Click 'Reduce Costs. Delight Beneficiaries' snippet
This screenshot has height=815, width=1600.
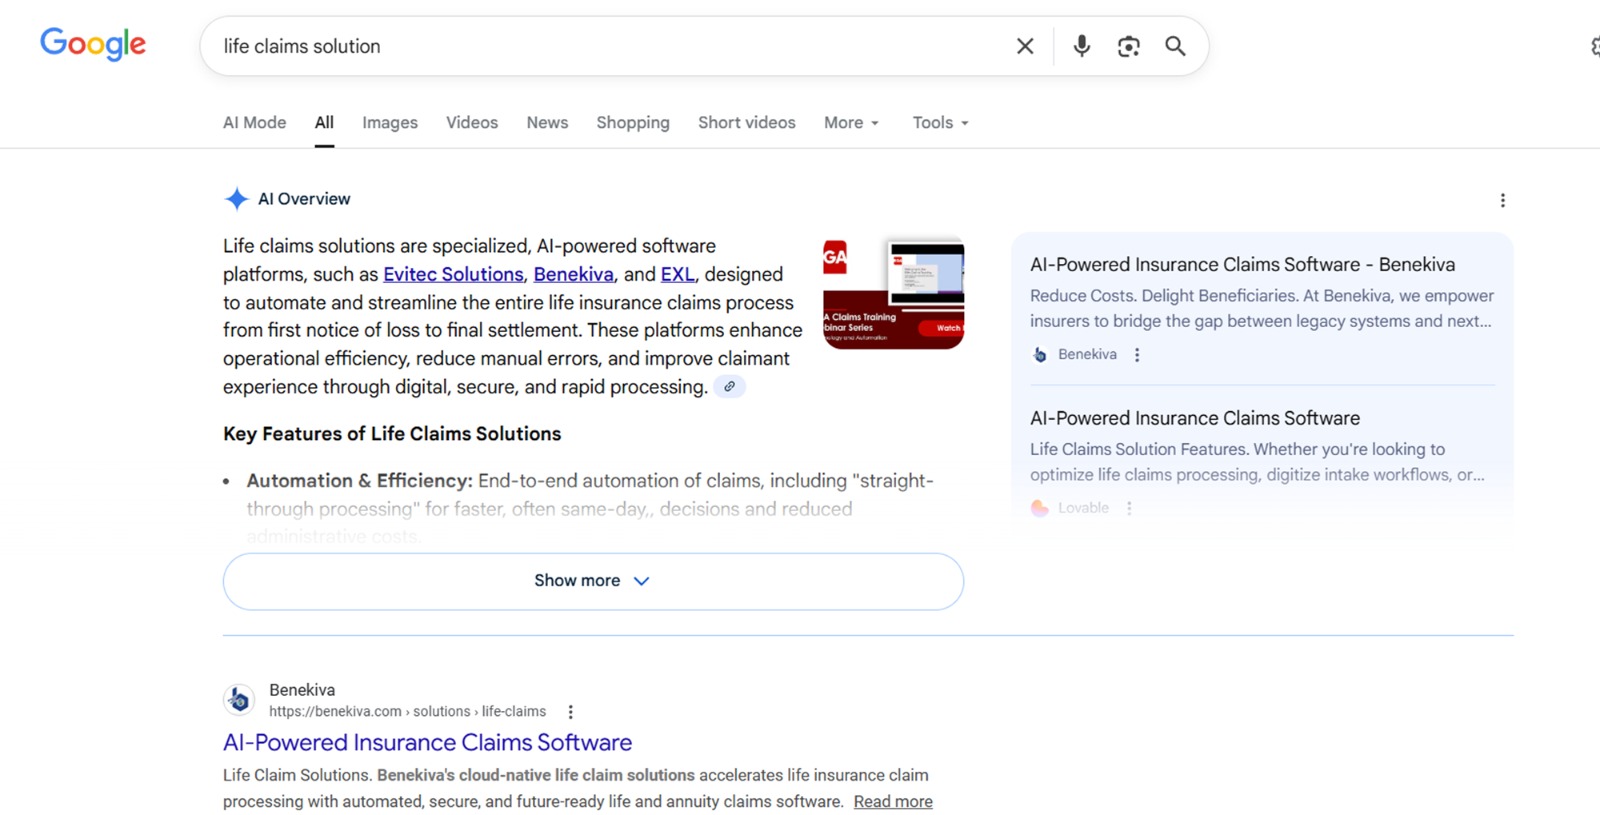(1262, 308)
